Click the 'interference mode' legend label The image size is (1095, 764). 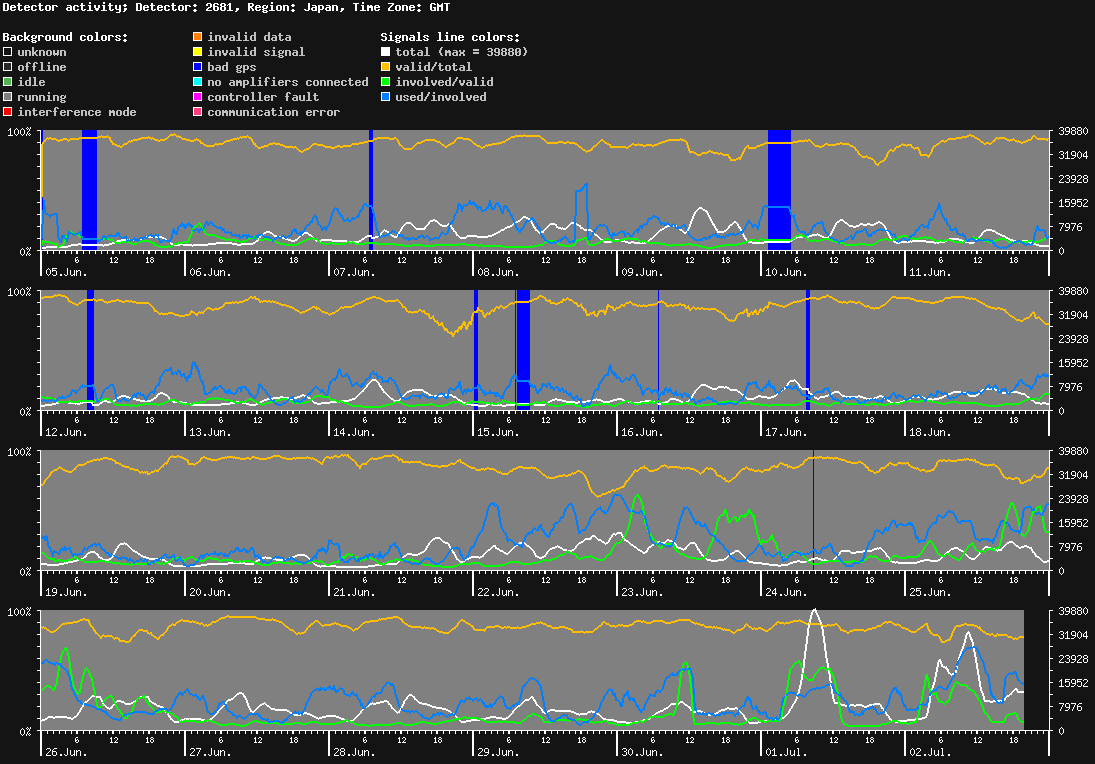click(77, 112)
